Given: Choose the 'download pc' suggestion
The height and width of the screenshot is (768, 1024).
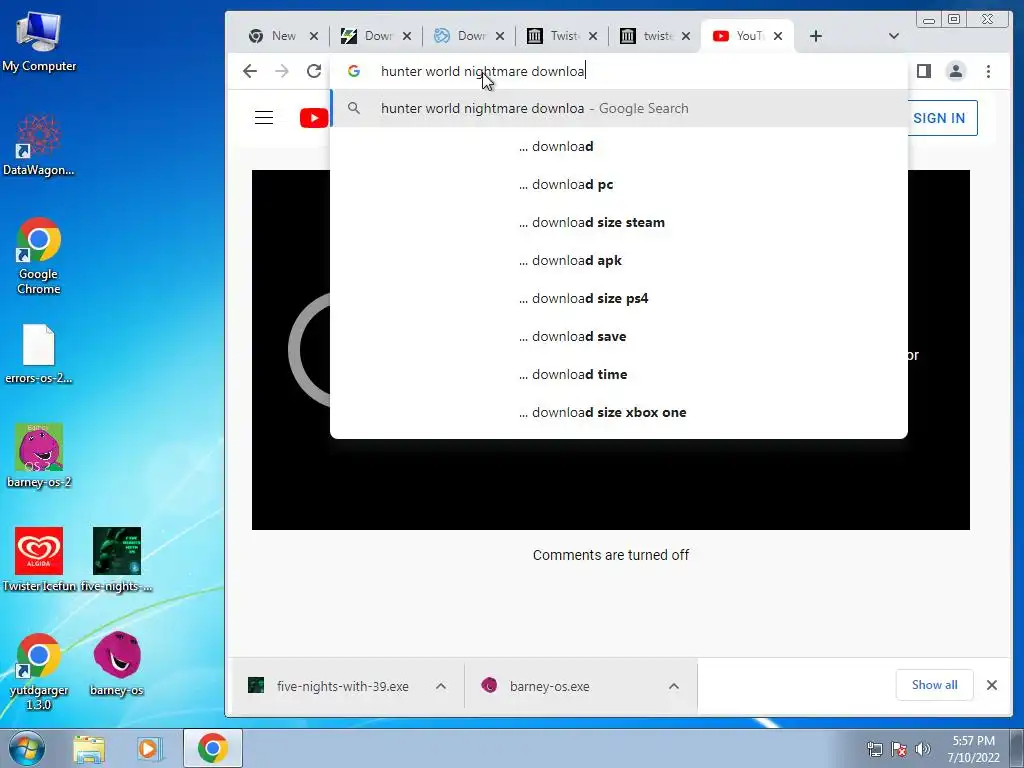Looking at the screenshot, I should click(619, 184).
